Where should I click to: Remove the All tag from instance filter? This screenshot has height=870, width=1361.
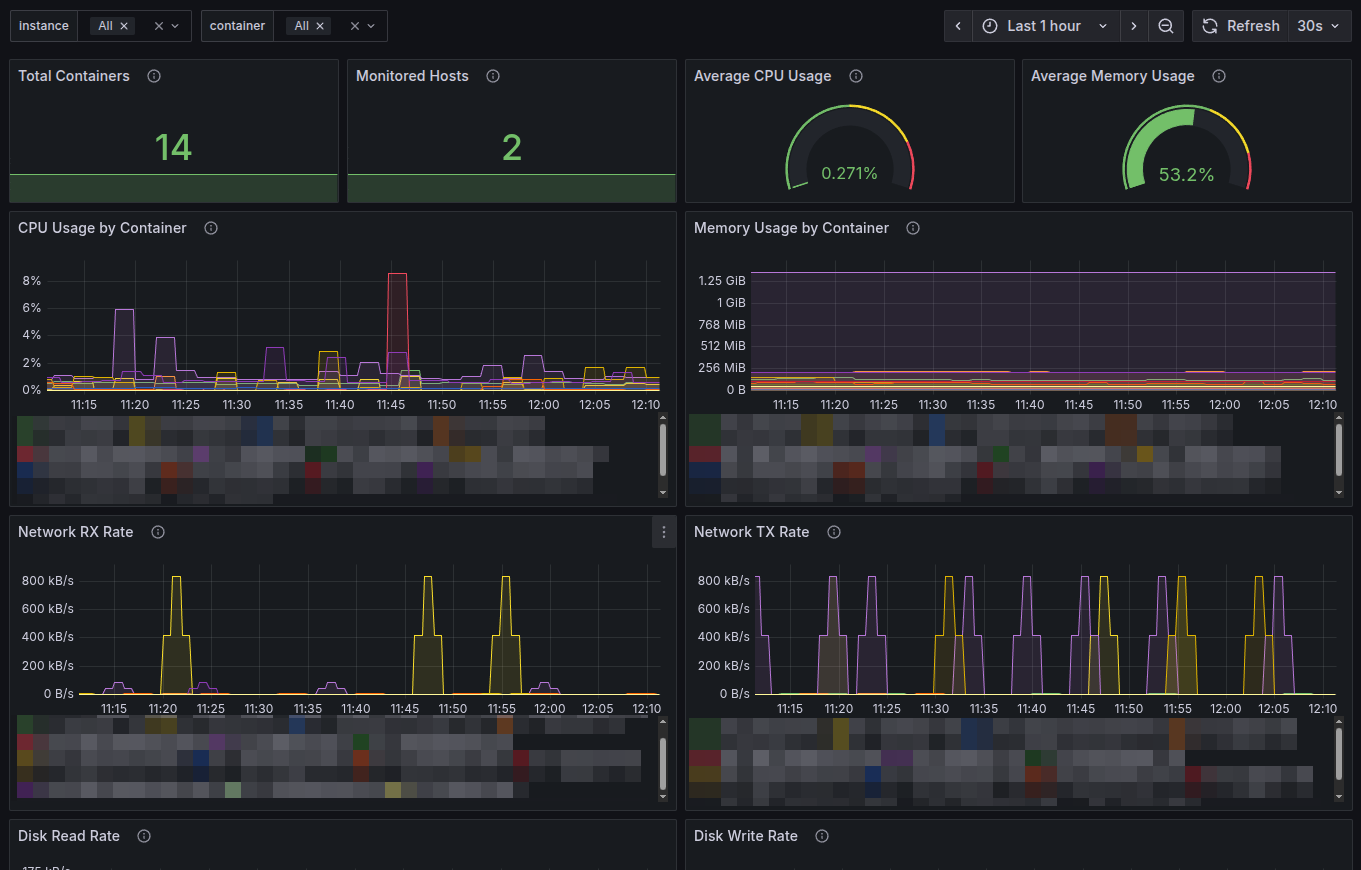click(123, 25)
